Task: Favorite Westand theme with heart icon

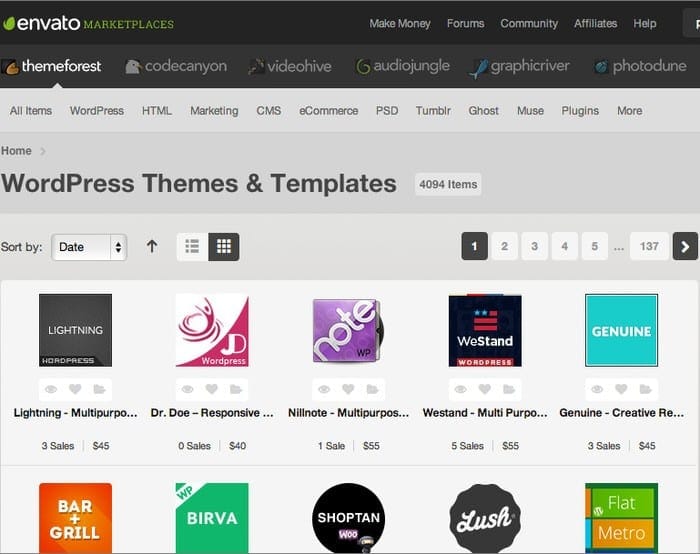Action: coord(485,389)
